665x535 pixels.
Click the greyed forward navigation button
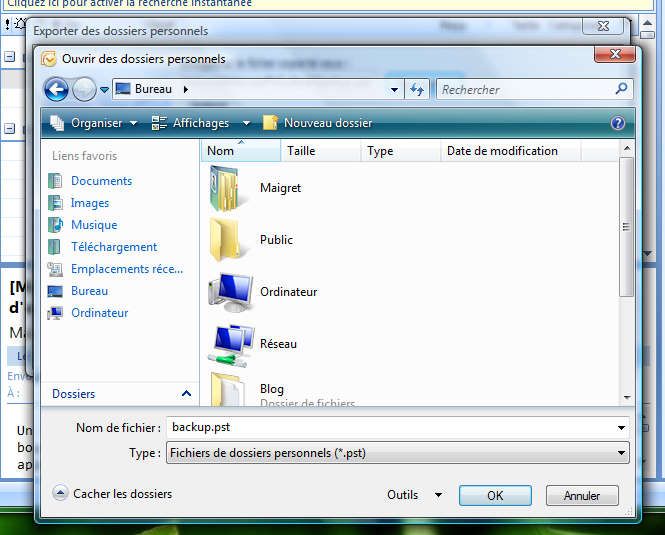tap(84, 90)
